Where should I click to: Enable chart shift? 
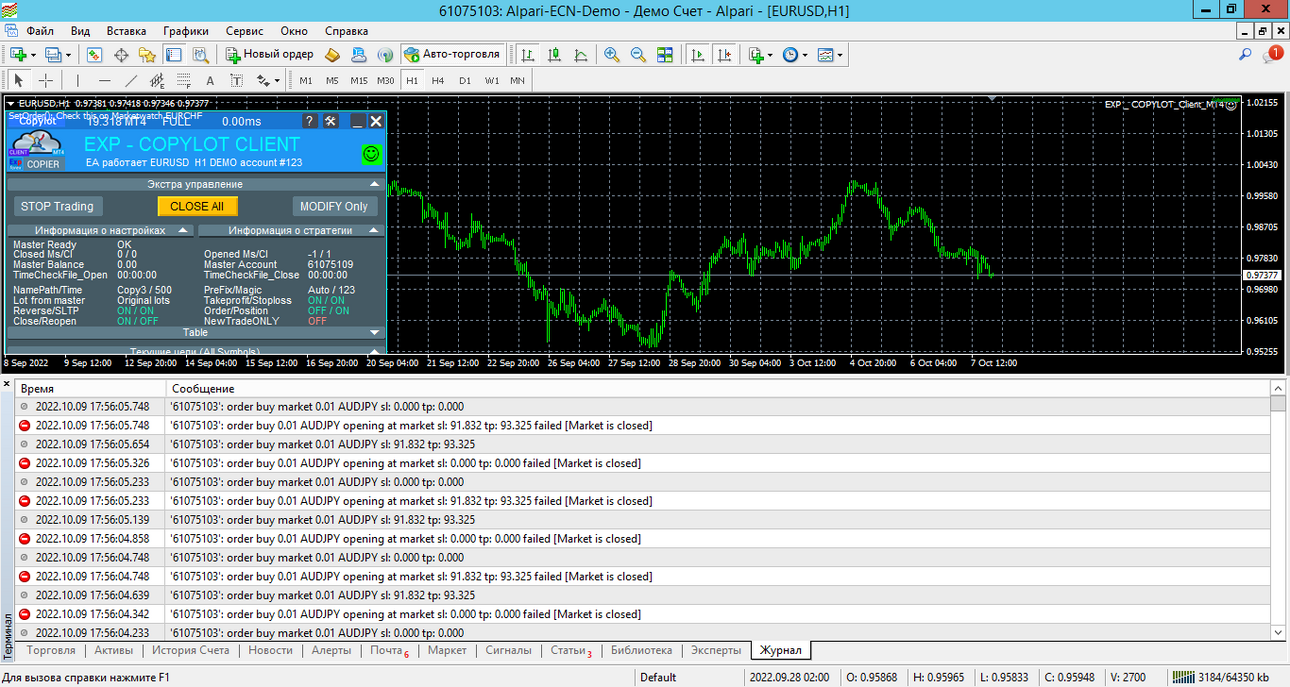point(724,54)
